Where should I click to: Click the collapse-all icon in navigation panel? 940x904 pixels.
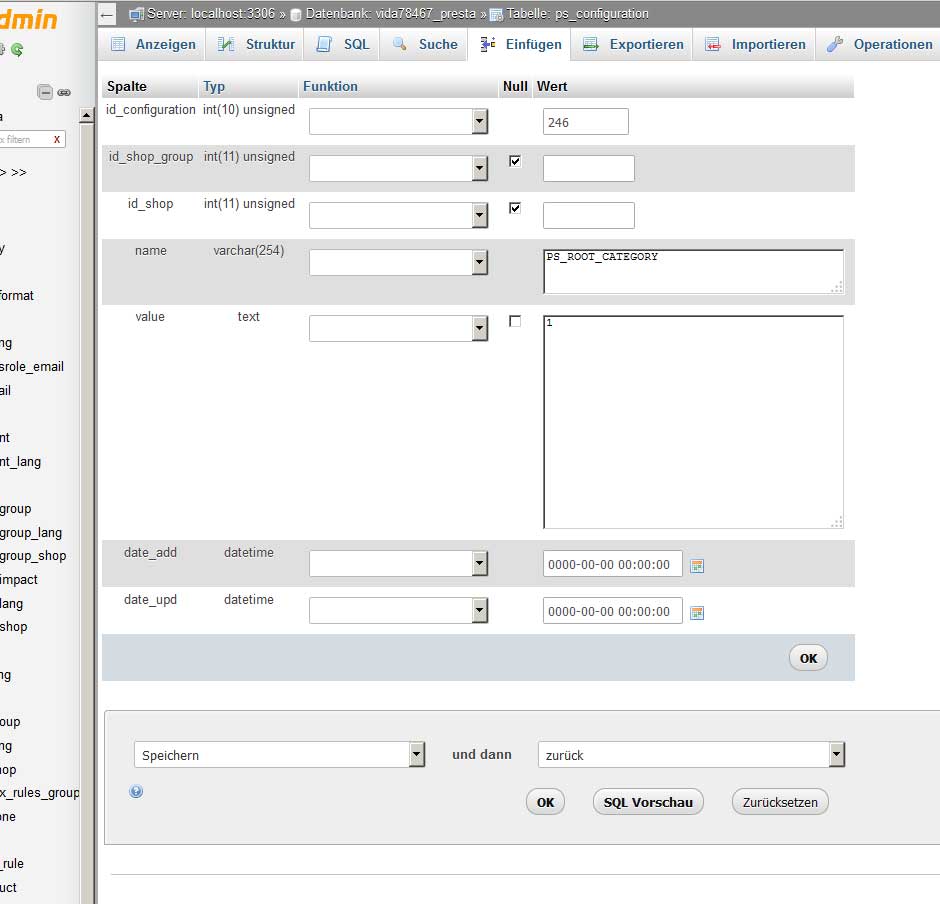pyautogui.click(x=45, y=92)
